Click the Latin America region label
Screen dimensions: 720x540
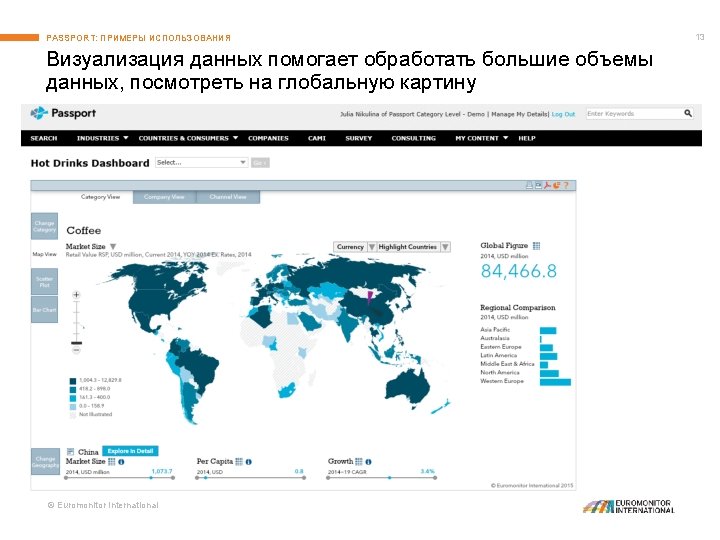tap(499, 355)
